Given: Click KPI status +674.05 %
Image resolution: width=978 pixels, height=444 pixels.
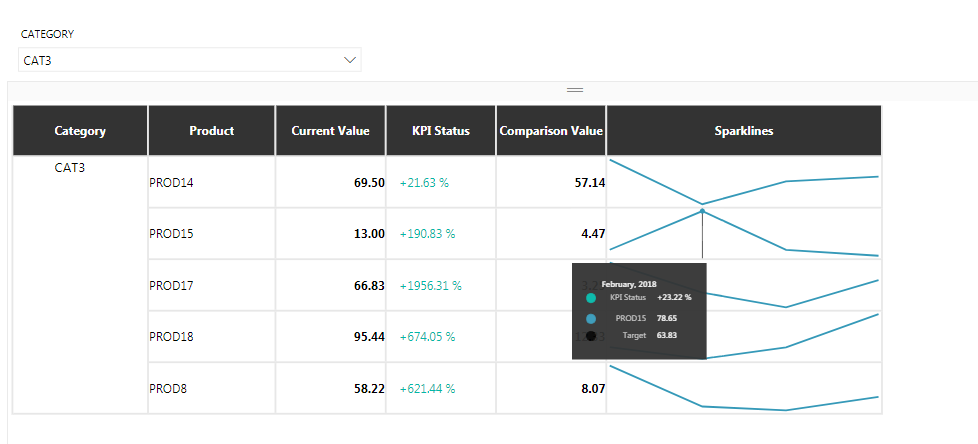Looking at the screenshot, I should (x=427, y=337).
